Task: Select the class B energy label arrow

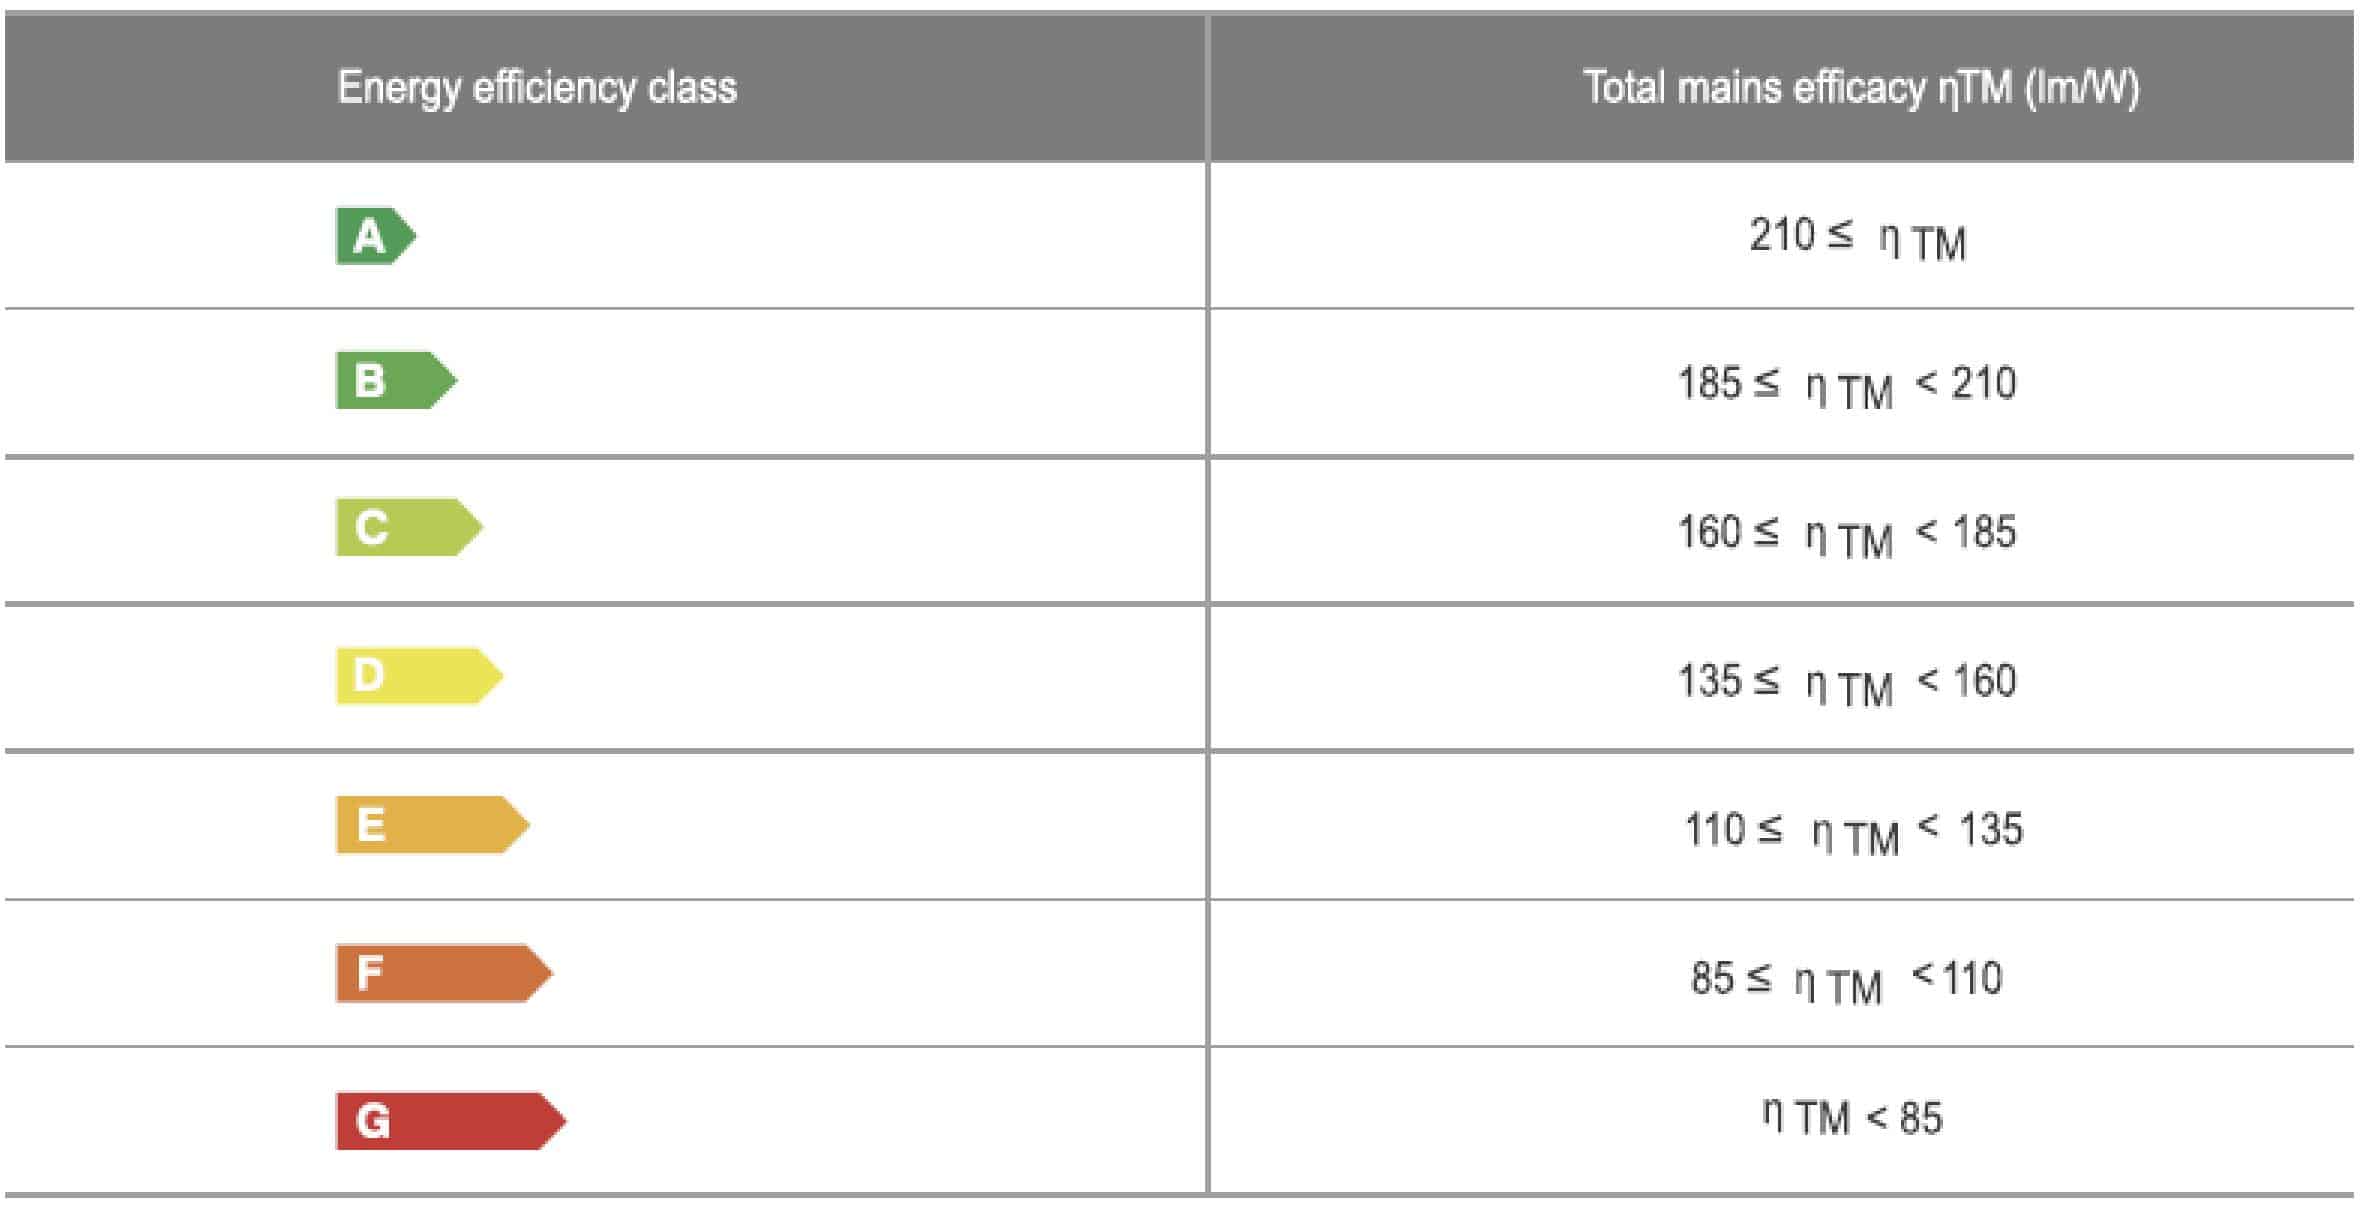Action: (396, 380)
